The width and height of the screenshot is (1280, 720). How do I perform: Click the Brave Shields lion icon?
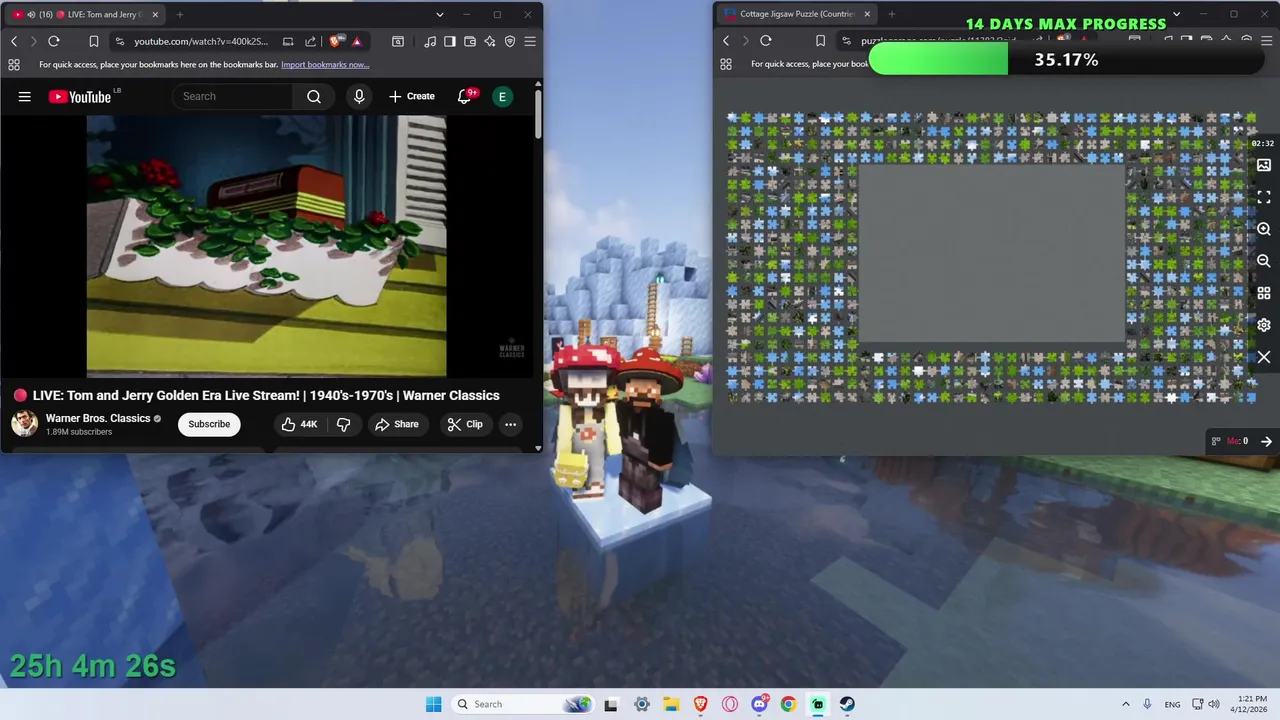coord(335,41)
